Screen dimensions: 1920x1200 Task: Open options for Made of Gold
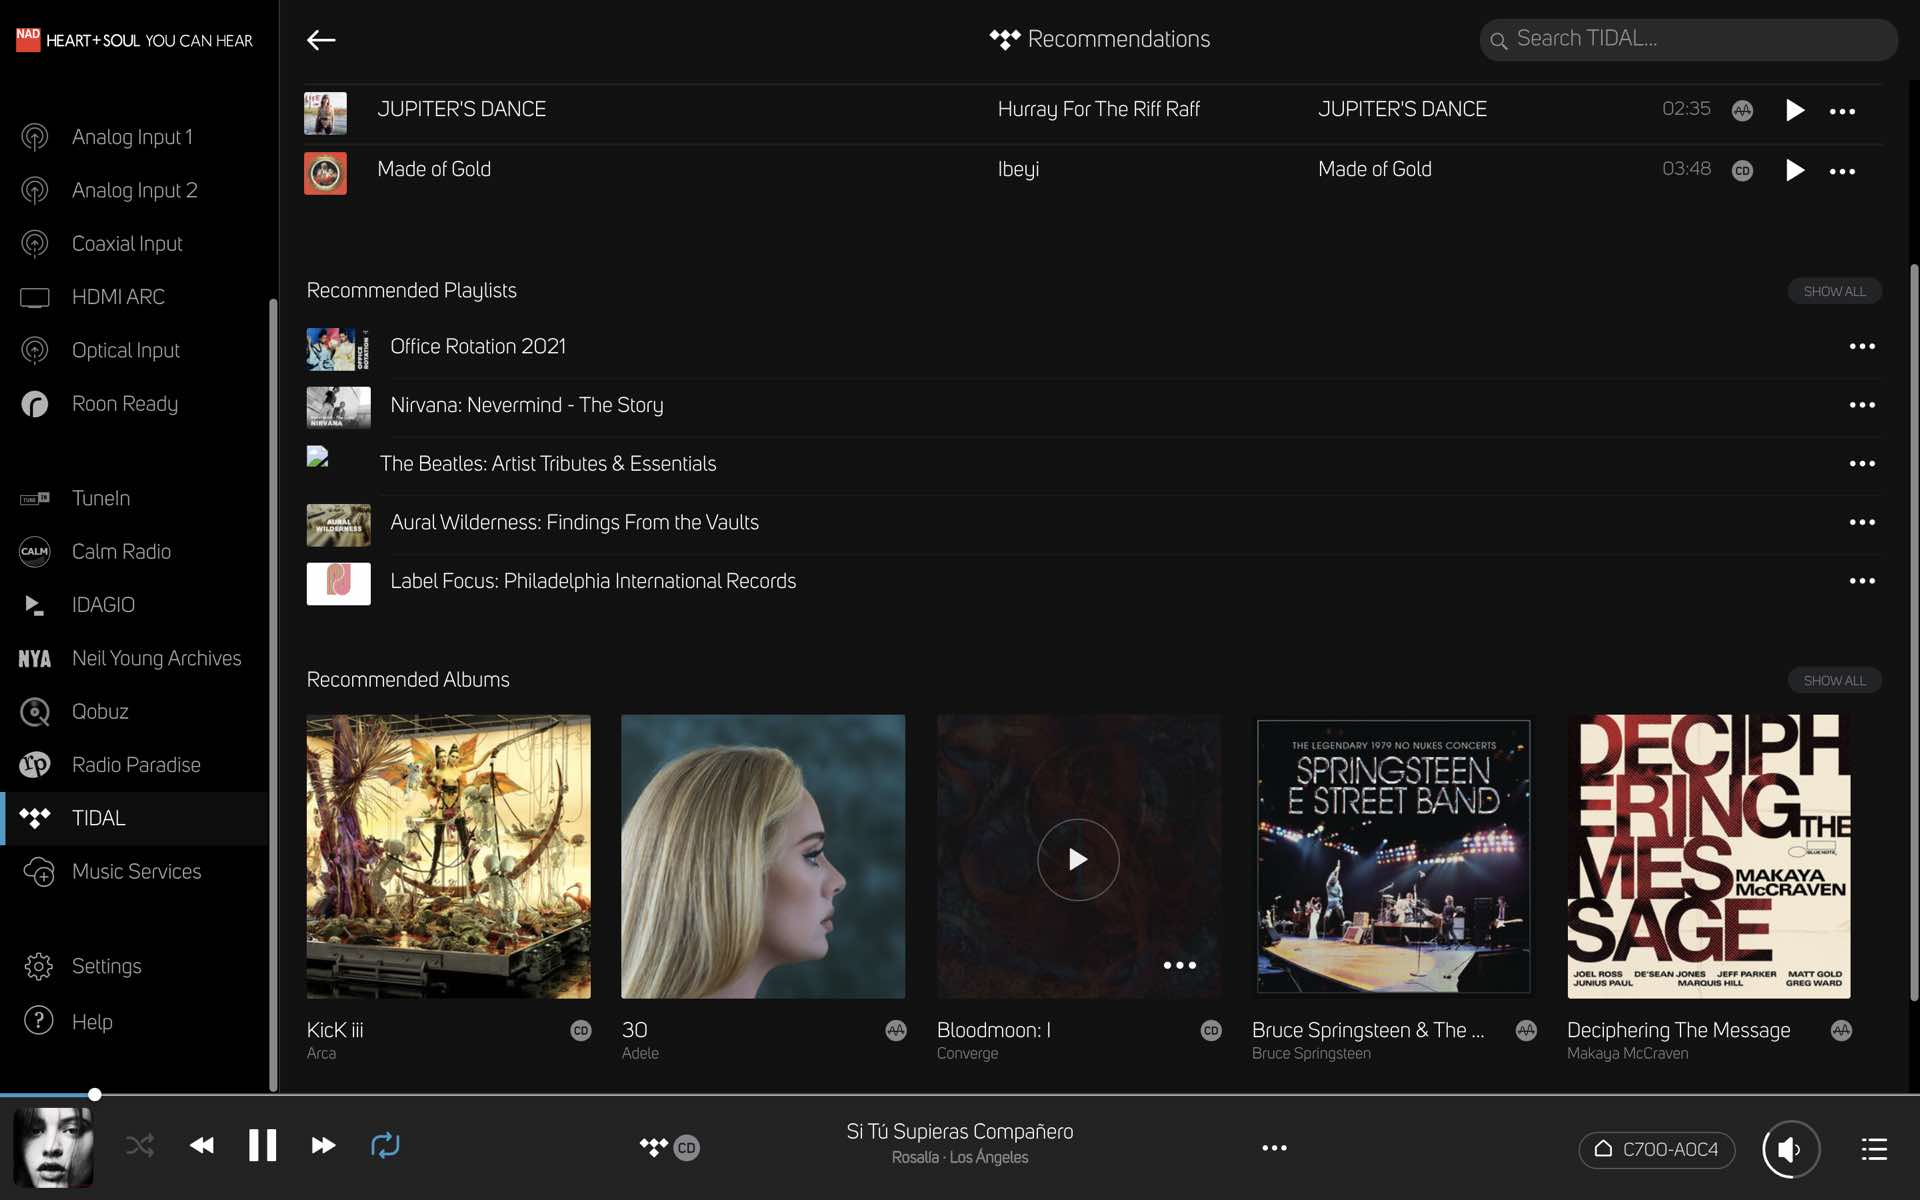(1842, 171)
